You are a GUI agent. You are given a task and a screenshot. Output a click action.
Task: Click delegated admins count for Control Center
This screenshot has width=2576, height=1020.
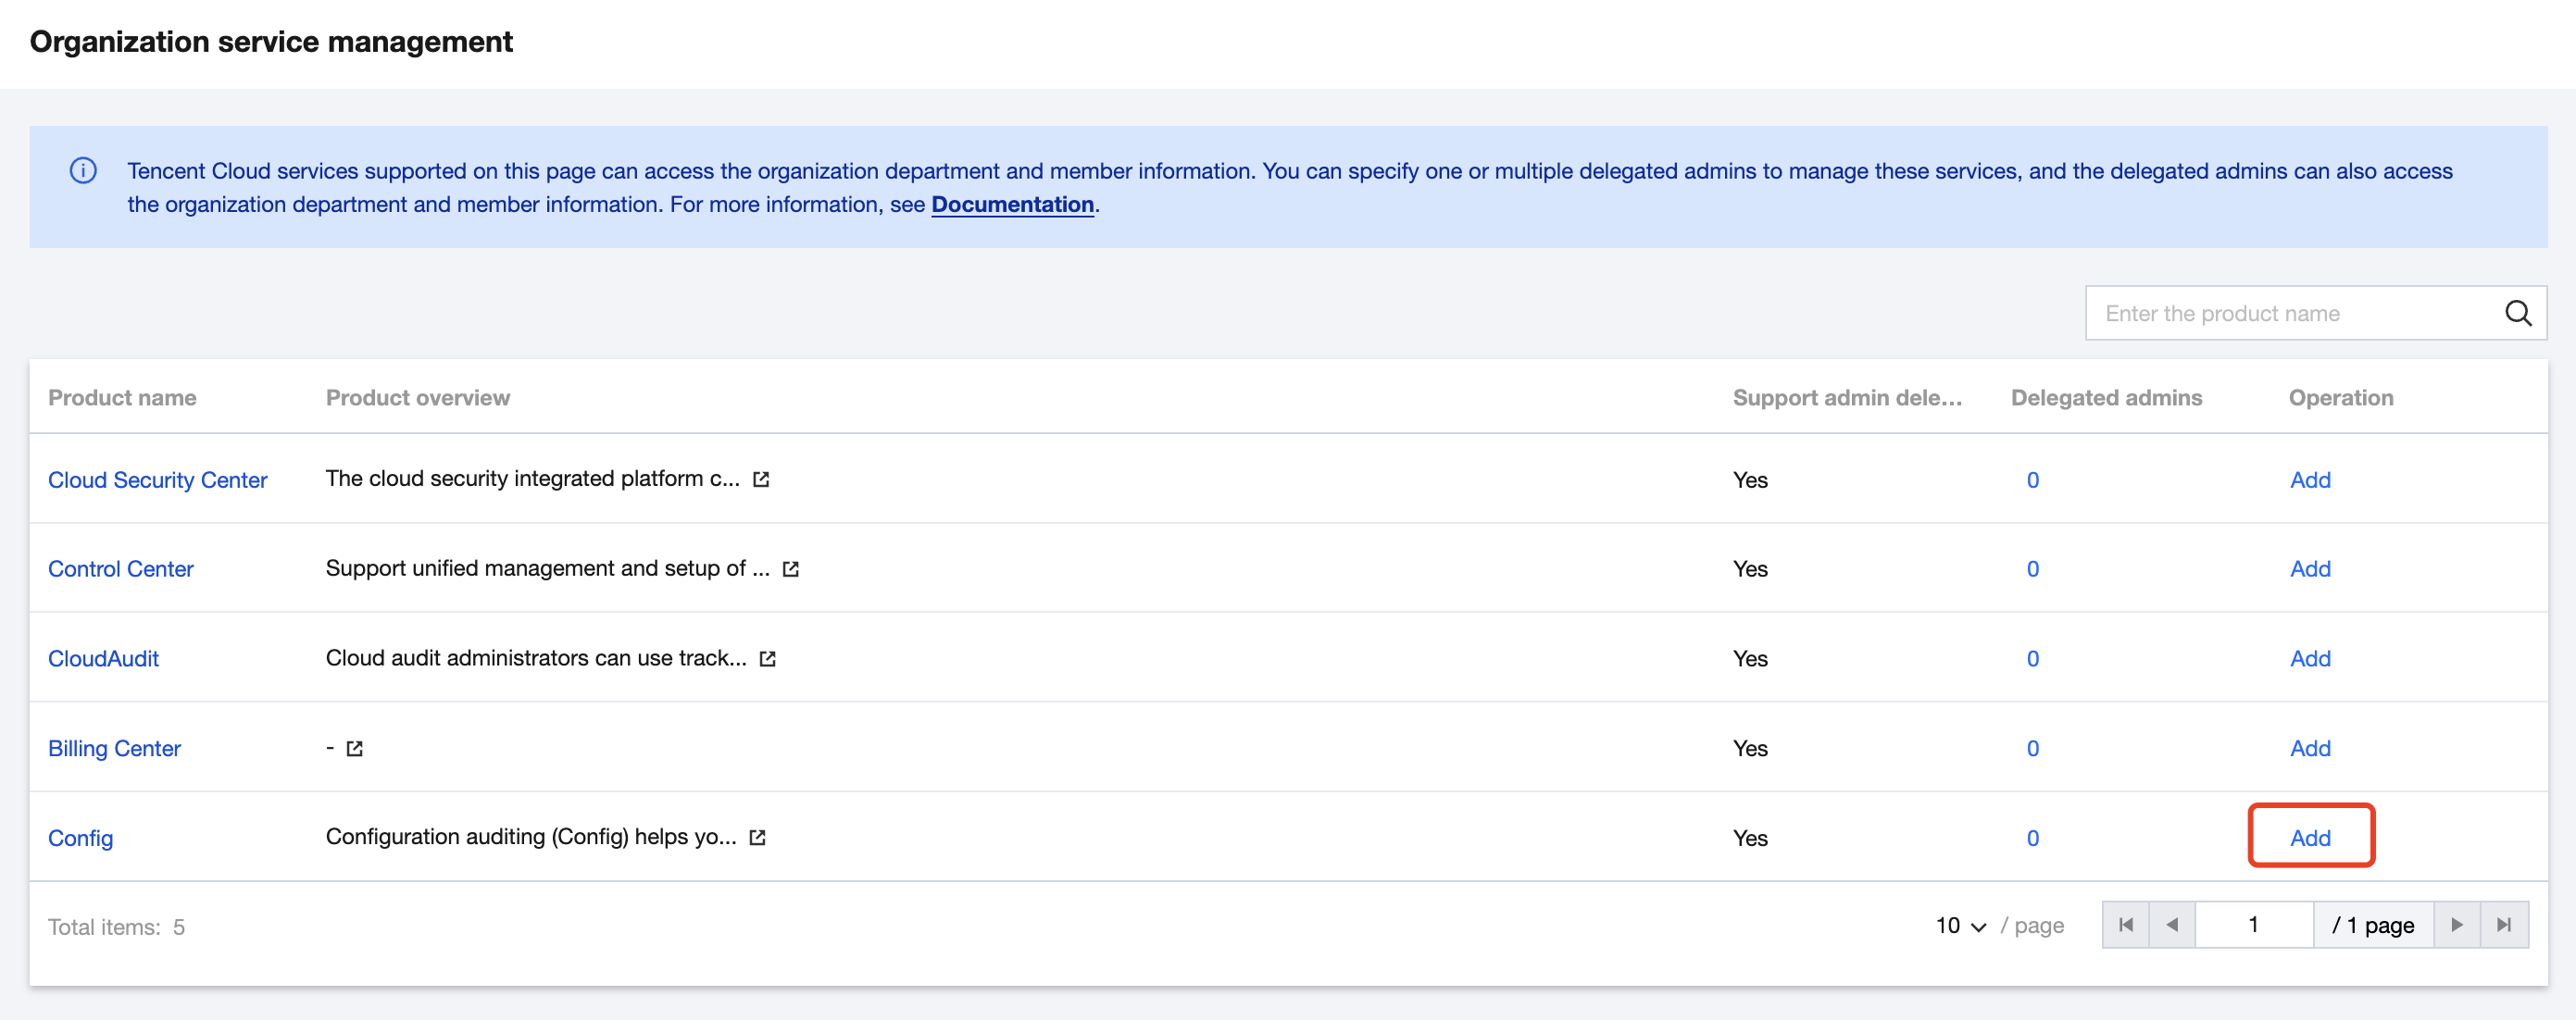pyautogui.click(x=2032, y=569)
